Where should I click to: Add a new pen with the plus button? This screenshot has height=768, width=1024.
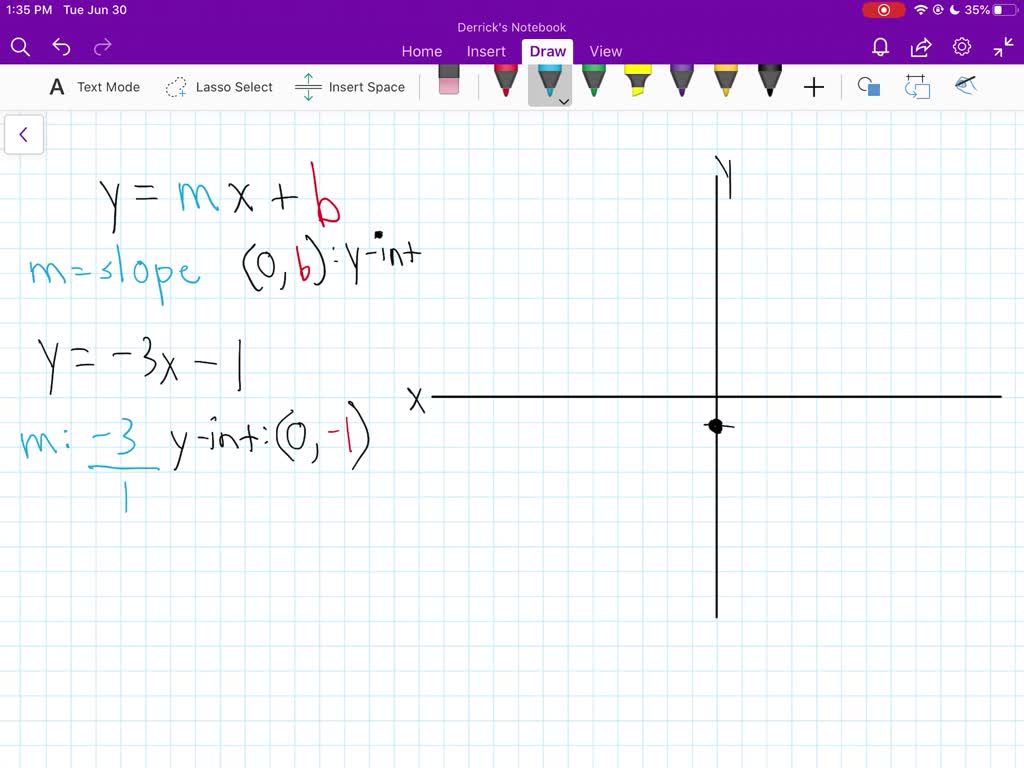pyautogui.click(x=814, y=87)
